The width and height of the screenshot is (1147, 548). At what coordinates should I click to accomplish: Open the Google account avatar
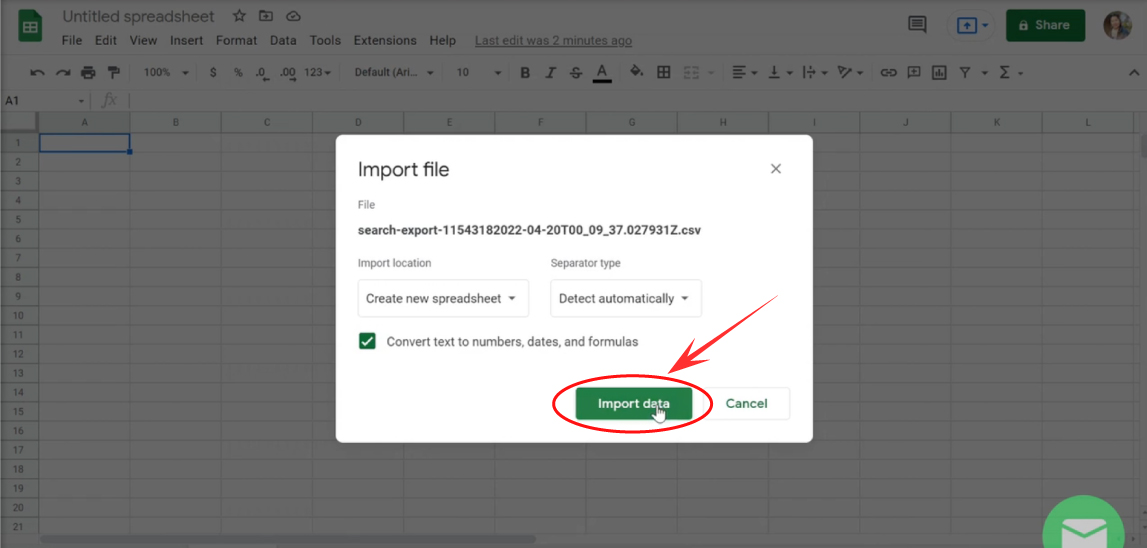coord(1118,25)
